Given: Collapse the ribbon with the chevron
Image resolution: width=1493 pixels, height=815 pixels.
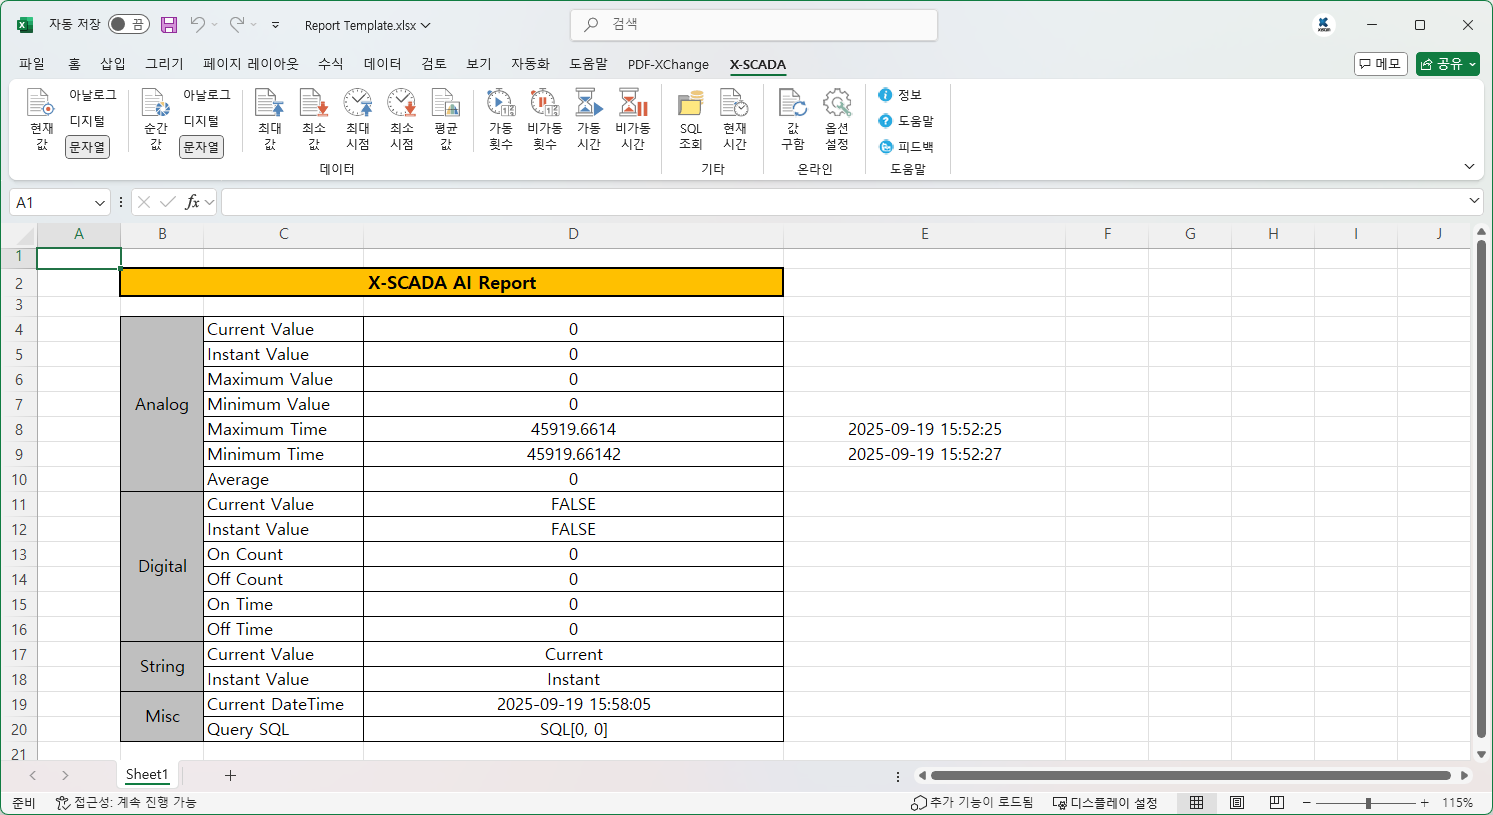Looking at the screenshot, I should pos(1469,166).
